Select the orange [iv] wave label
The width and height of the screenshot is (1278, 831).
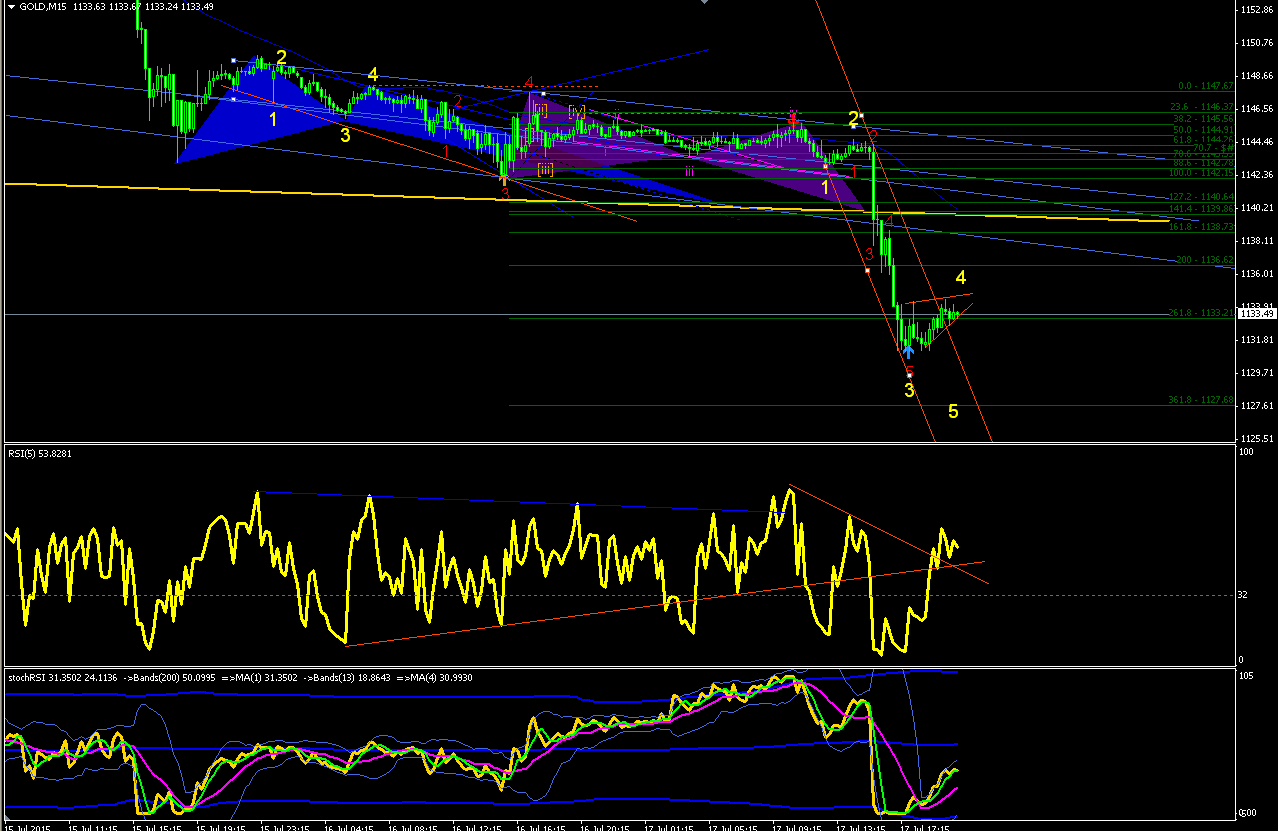(x=577, y=110)
